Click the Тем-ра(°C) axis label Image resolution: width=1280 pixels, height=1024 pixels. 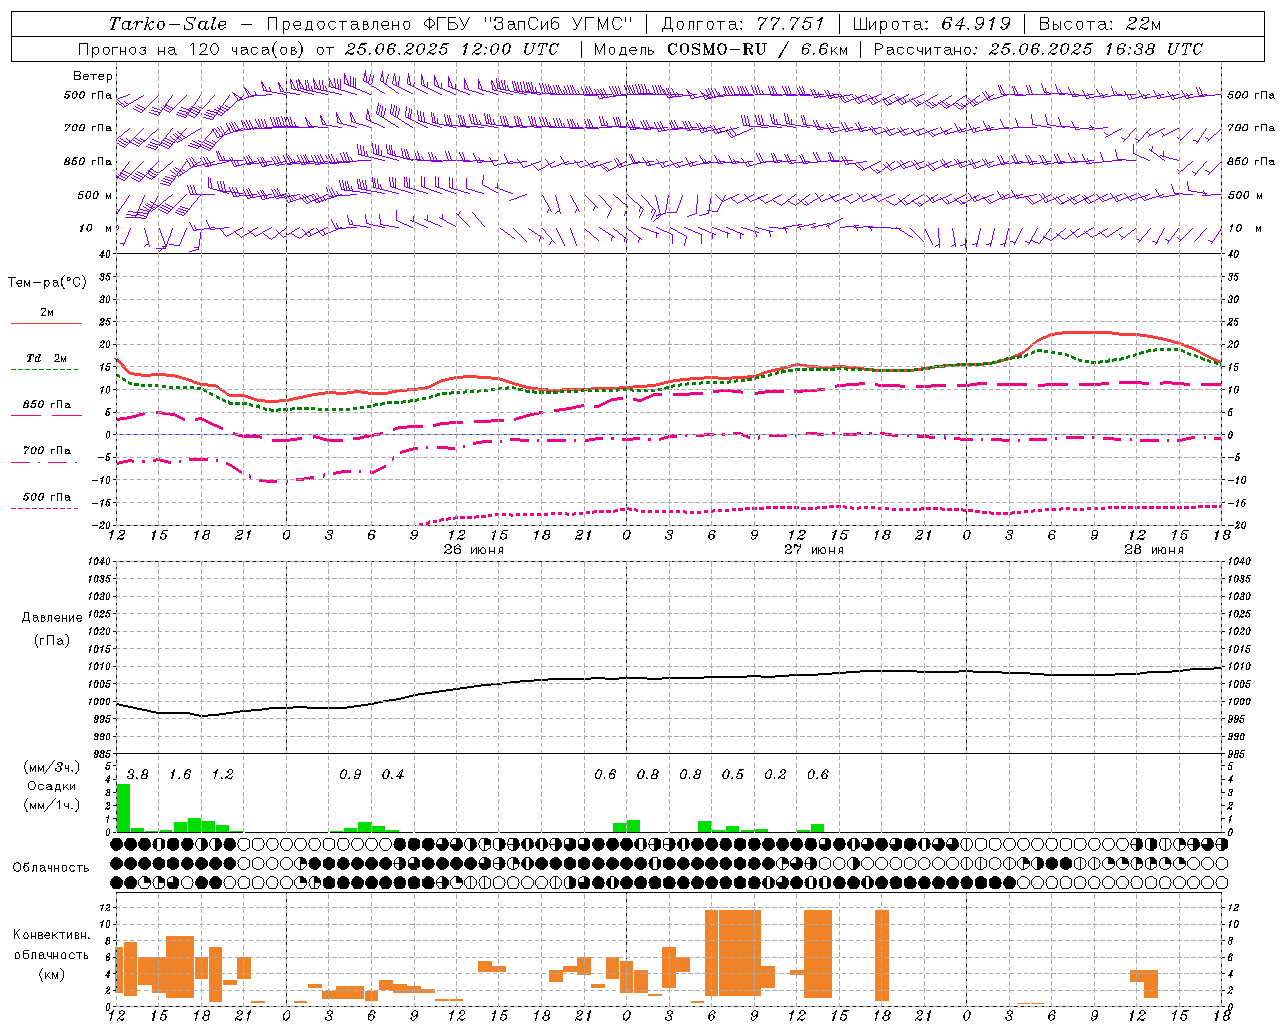(x=47, y=283)
